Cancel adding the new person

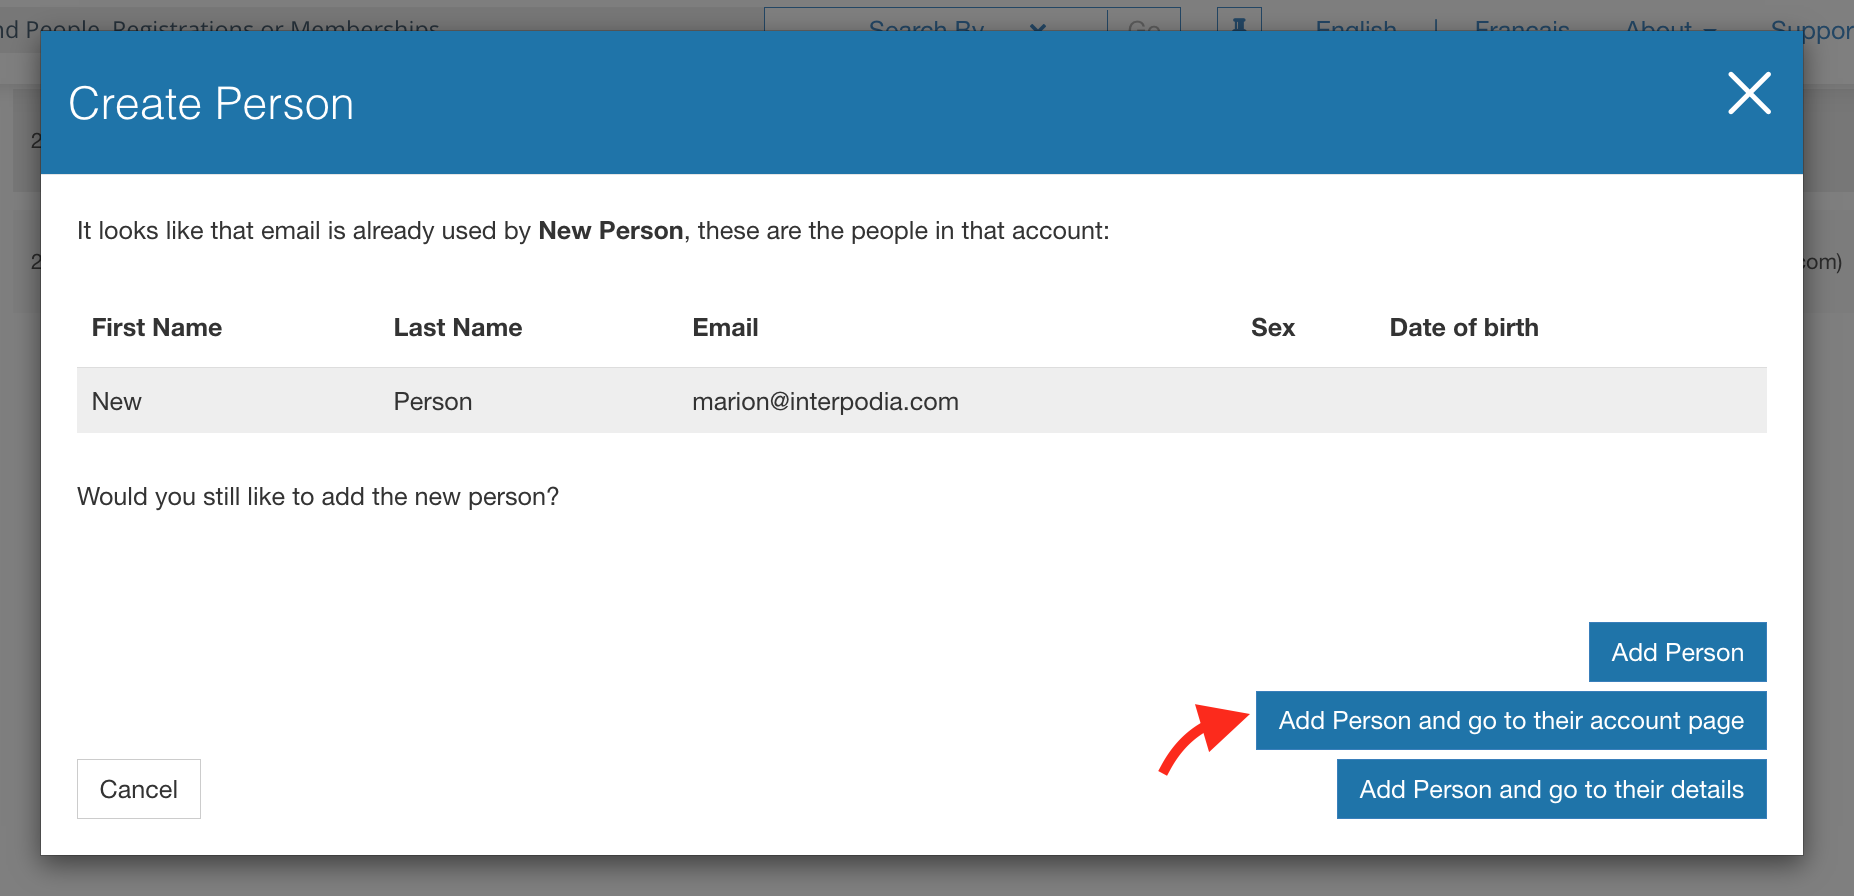[x=139, y=789]
